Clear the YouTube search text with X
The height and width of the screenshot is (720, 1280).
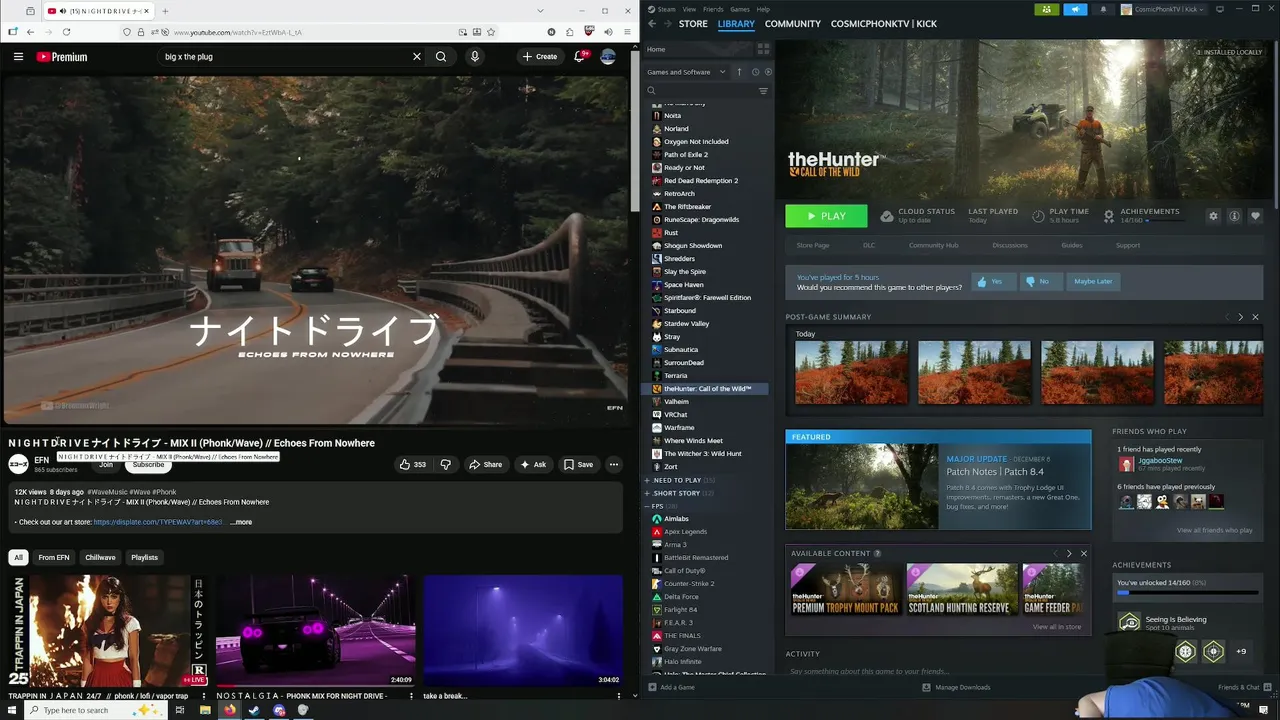[x=417, y=57]
